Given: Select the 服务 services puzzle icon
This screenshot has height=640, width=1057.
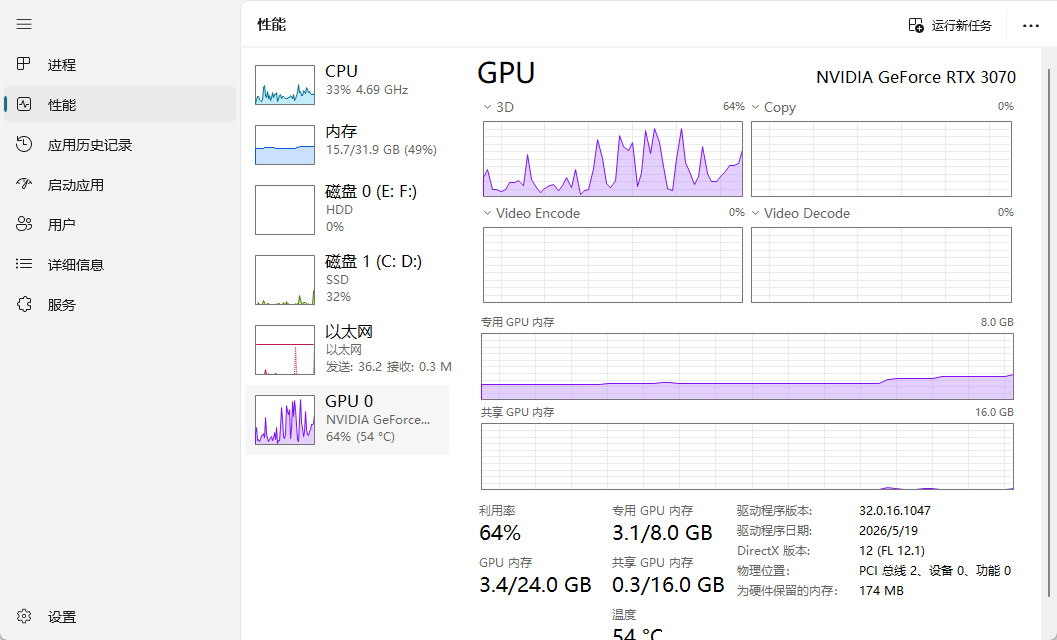Looking at the screenshot, I should point(24,304).
